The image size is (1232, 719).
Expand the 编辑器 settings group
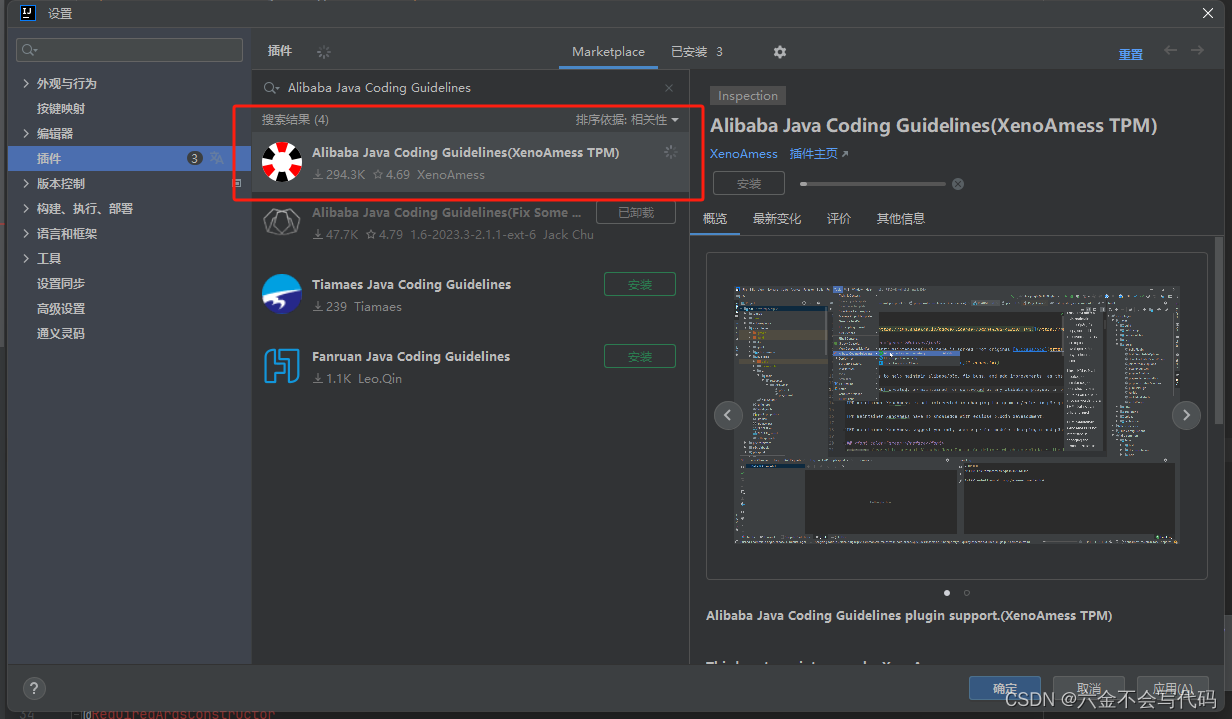[x=26, y=134]
